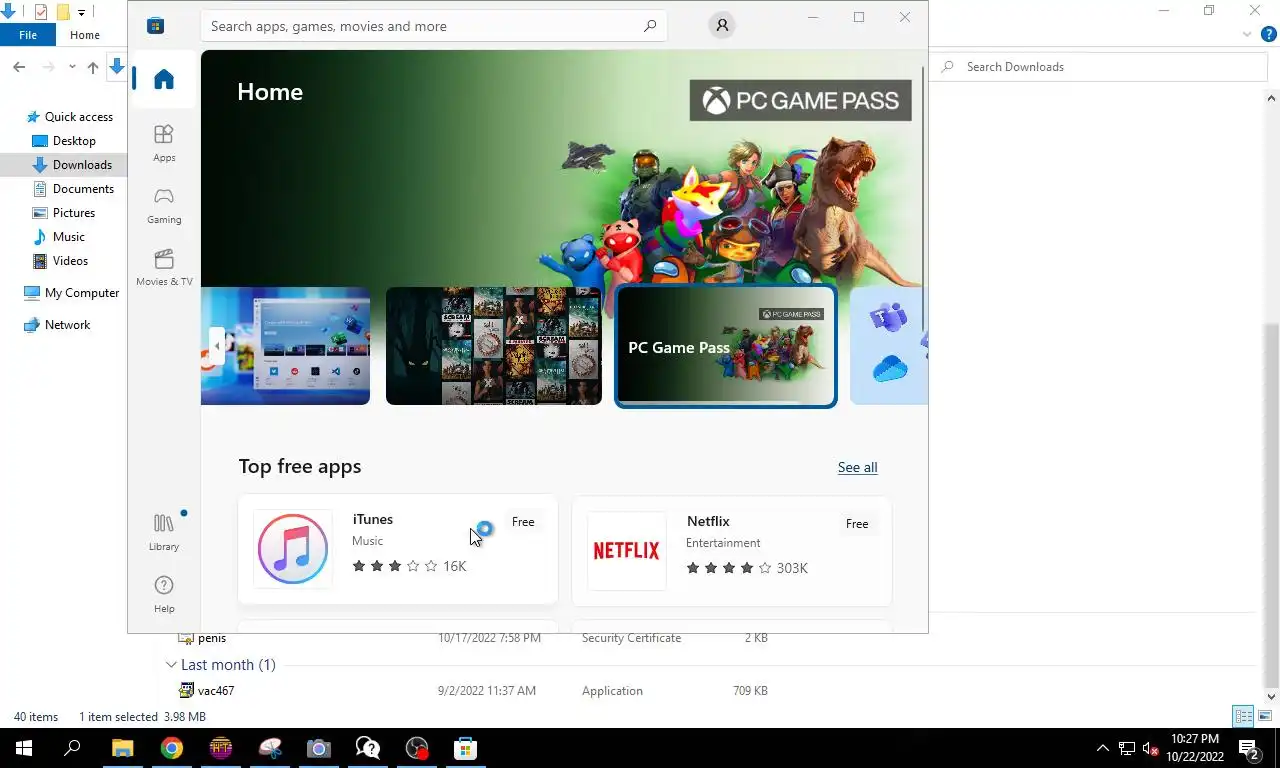
Task: Select Music in the navigation pane
Action: pos(68,237)
